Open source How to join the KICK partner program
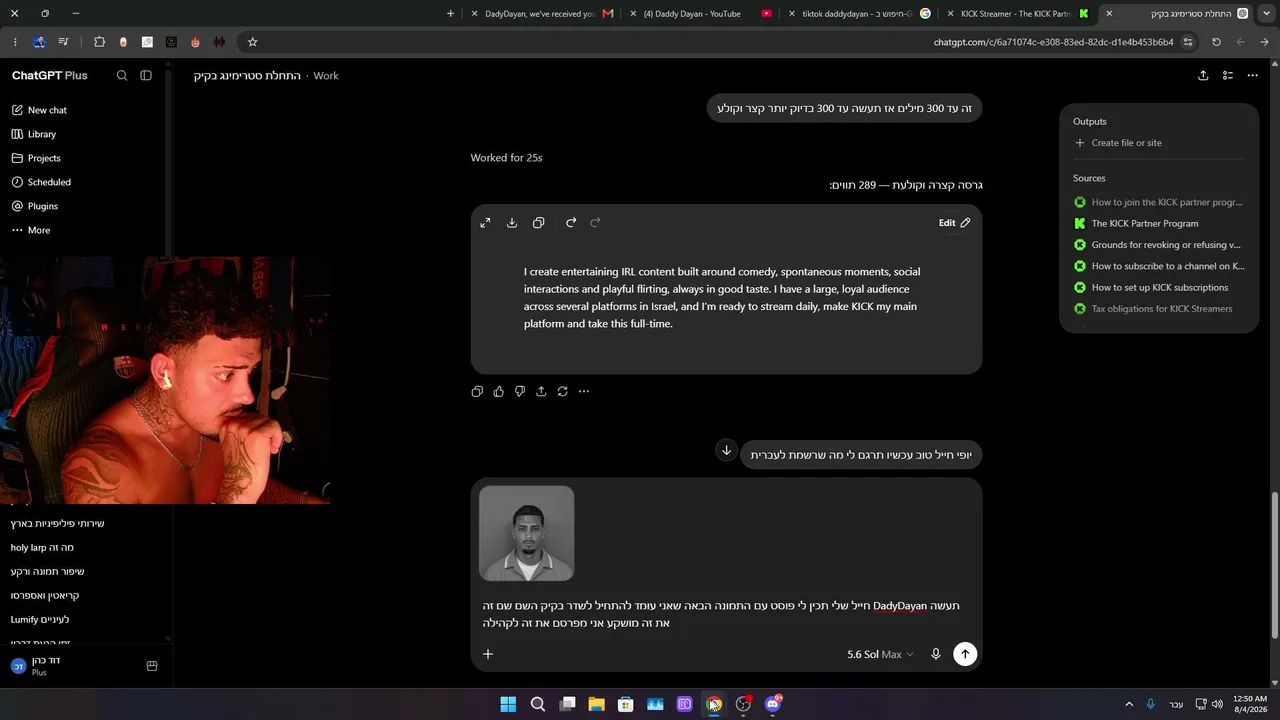 (1158, 202)
